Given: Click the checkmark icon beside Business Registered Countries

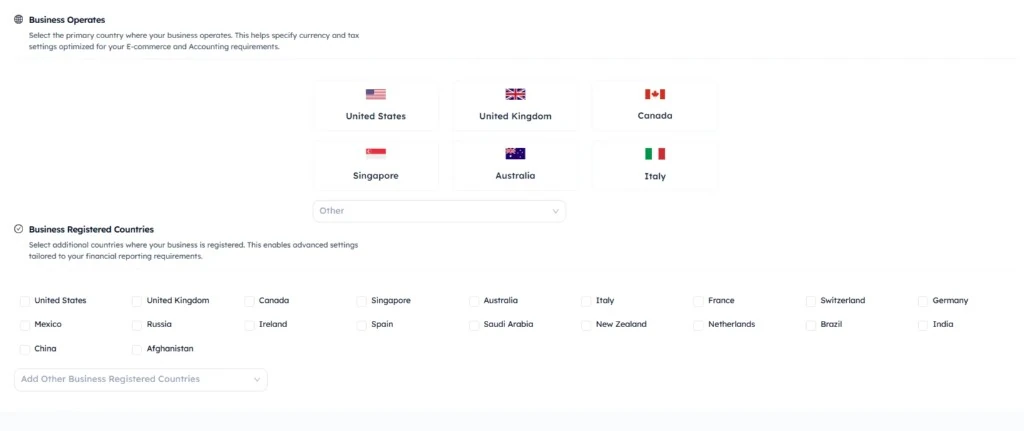Looking at the screenshot, I should point(18,229).
